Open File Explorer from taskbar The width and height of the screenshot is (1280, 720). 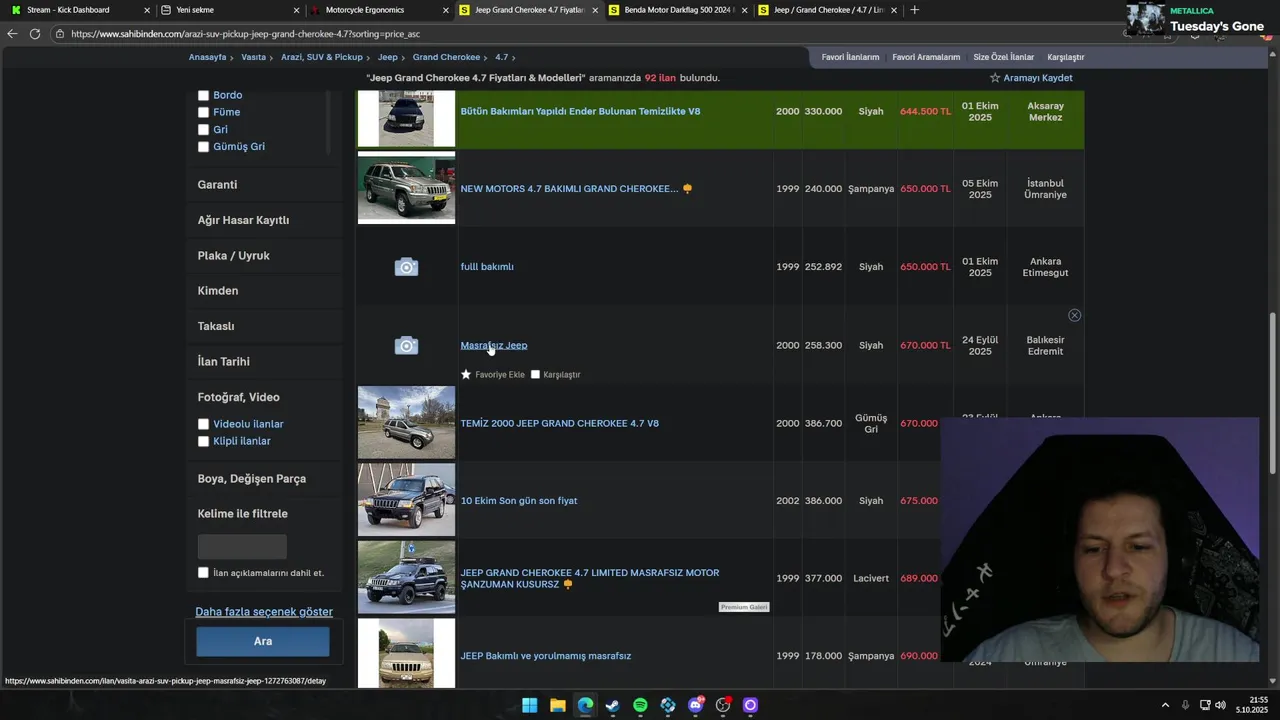558,705
